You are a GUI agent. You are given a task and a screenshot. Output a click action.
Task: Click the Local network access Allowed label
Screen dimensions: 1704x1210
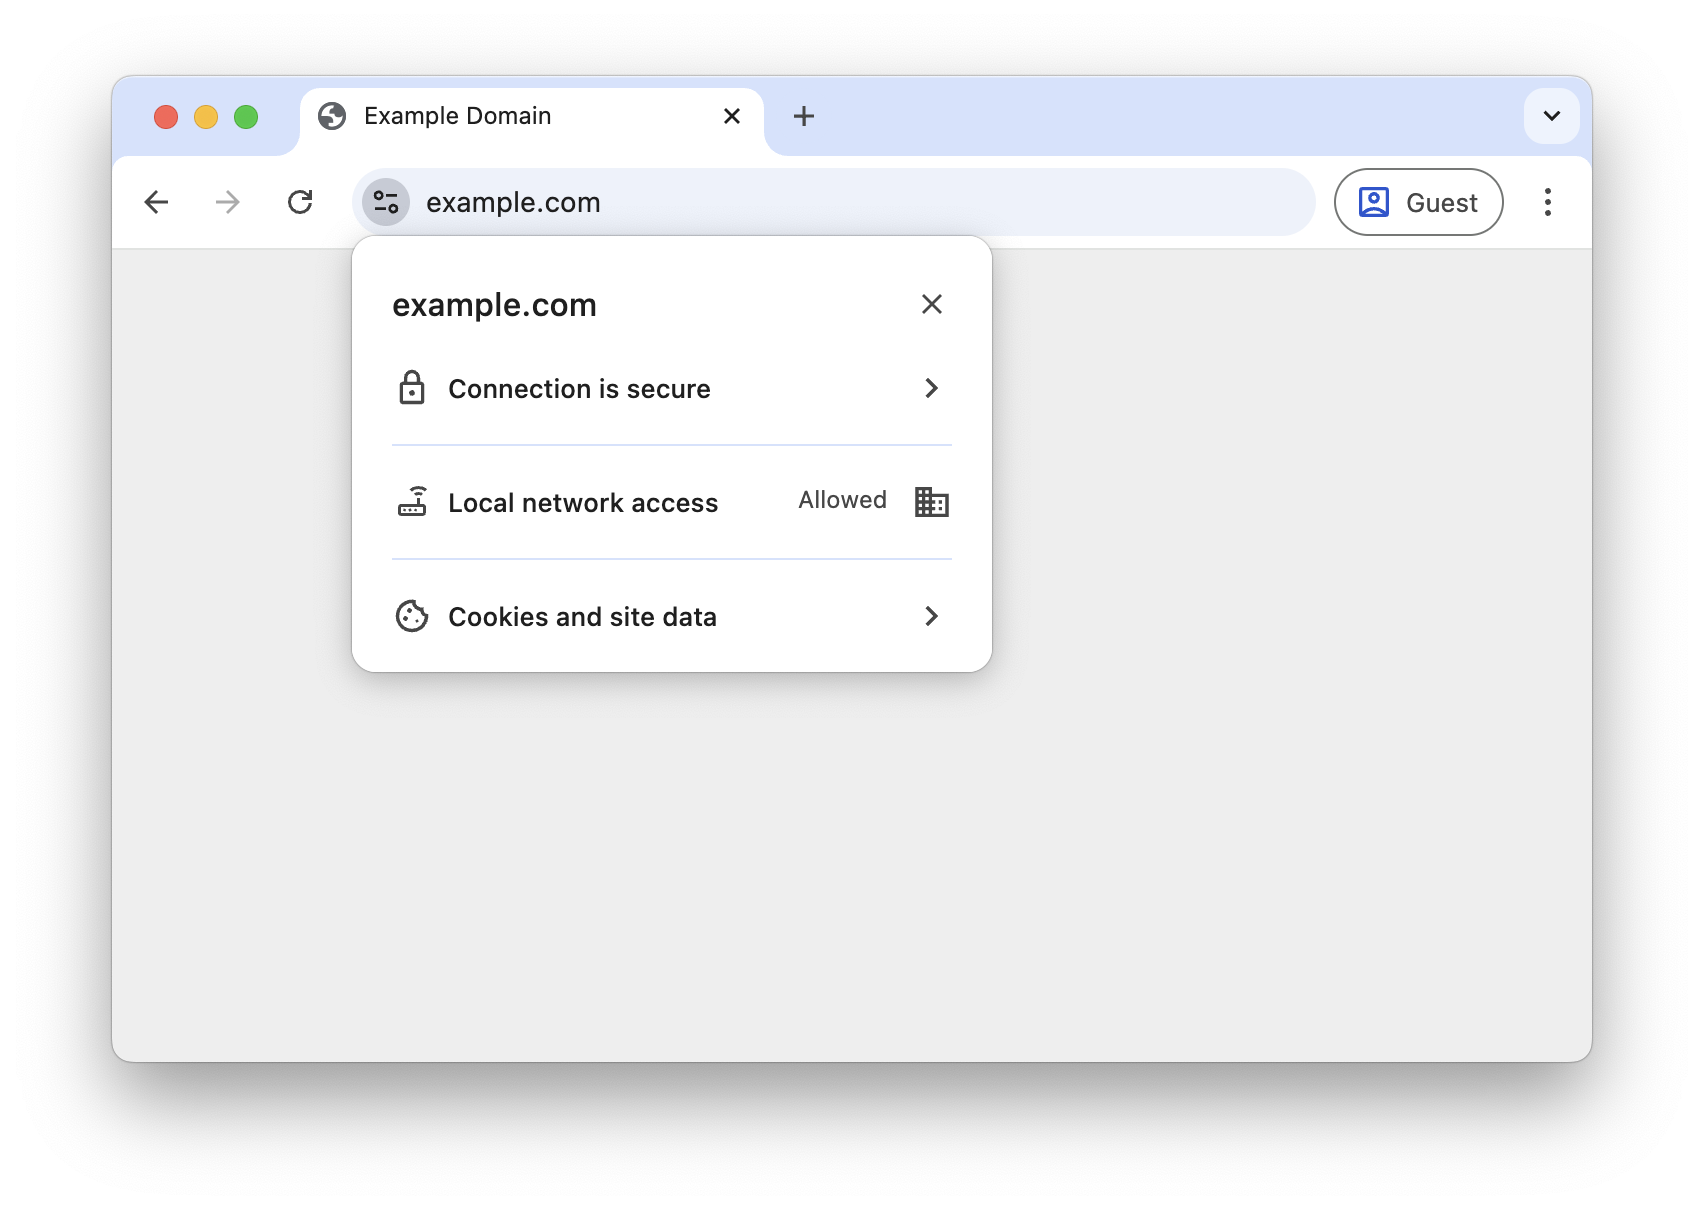(x=842, y=500)
